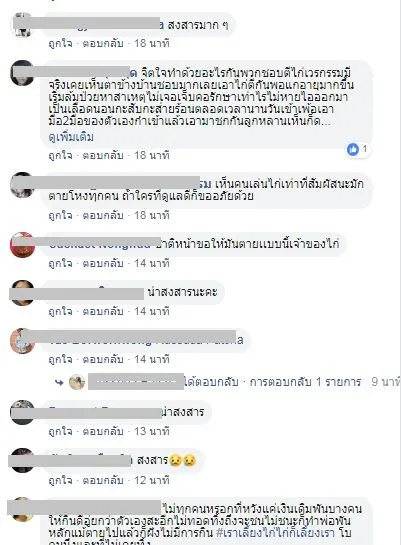
Task: Click the avatar beside the 'เห็นคนเล่นไก่' comment
Action: pyautogui.click(x=23, y=185)
